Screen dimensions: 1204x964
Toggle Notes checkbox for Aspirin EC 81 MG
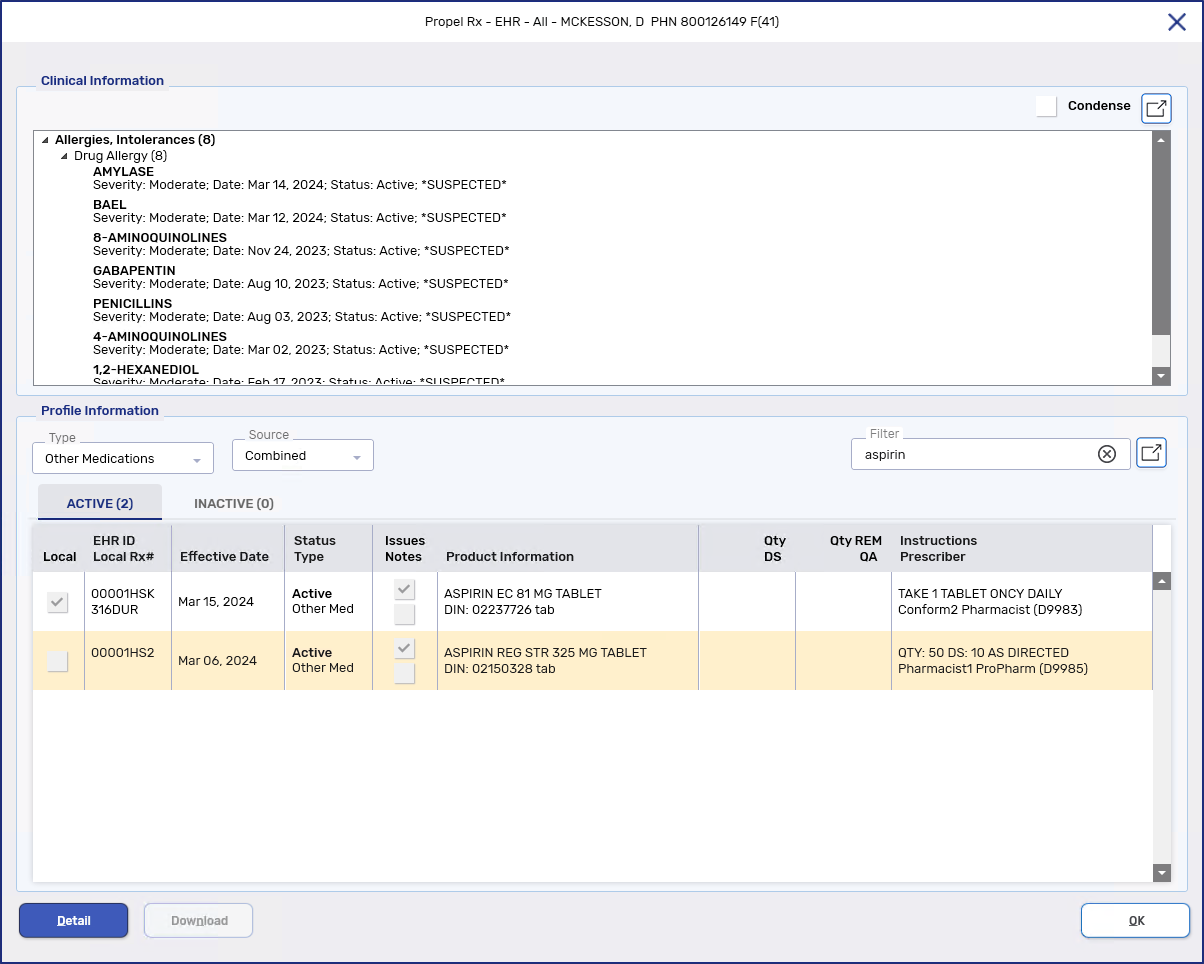pyautogui.click(x=404, y=614)
